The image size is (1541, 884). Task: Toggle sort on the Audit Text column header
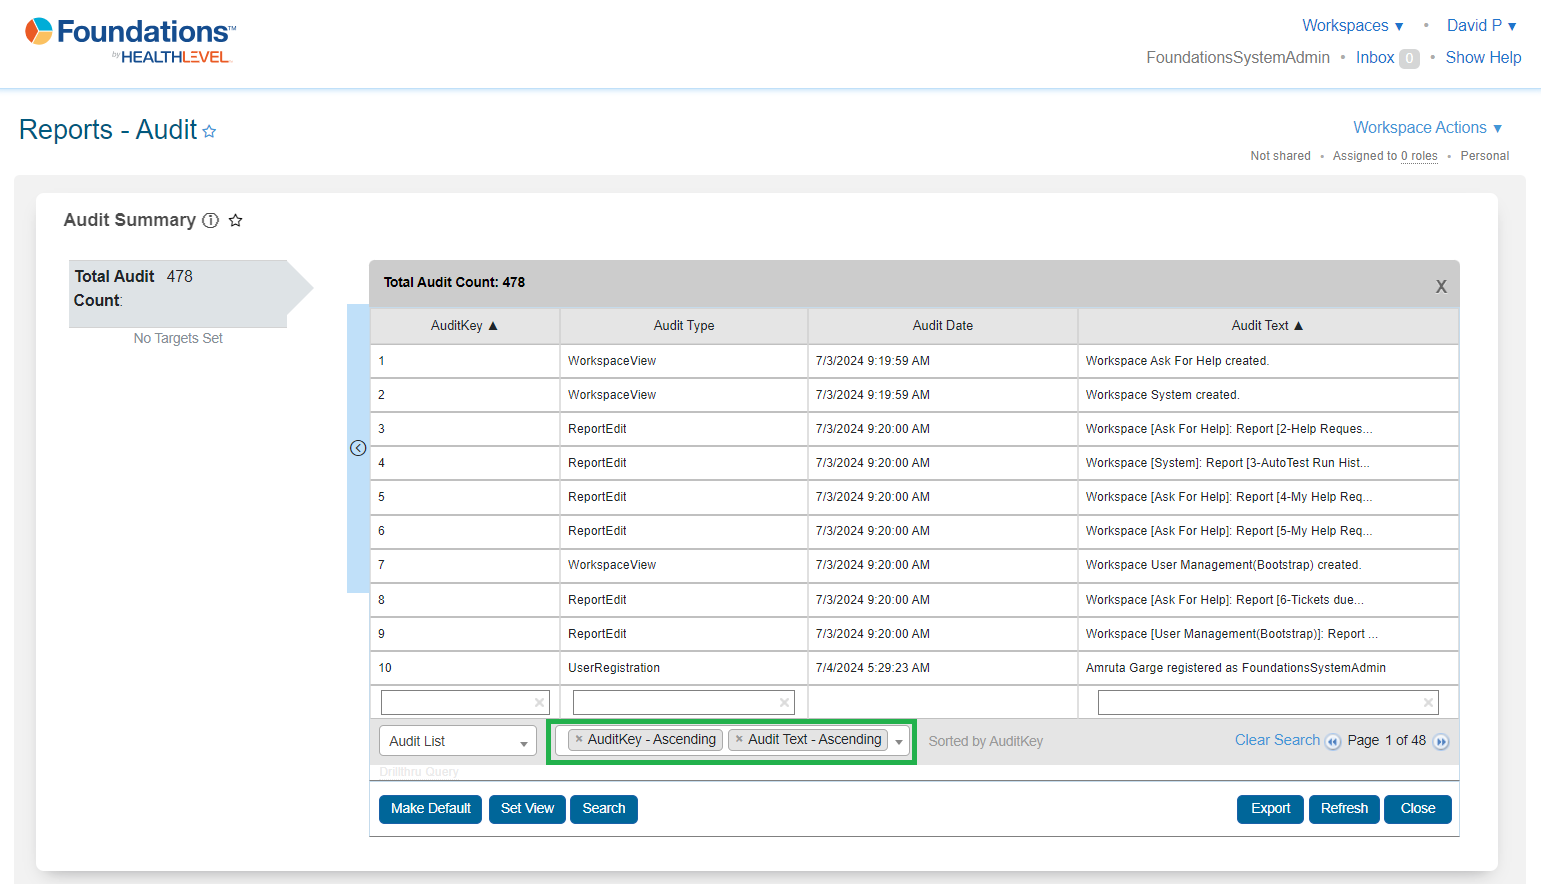click(1267, 326)
